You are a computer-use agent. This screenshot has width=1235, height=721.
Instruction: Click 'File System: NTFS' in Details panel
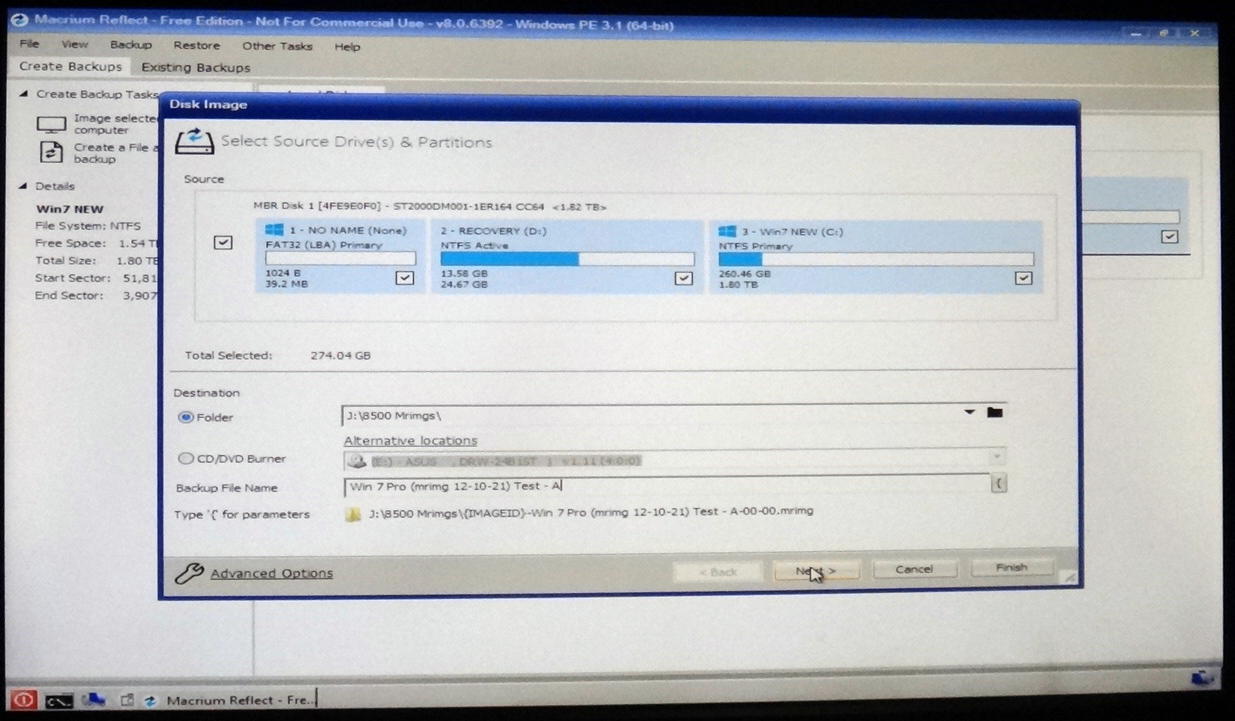[x=88, y=226]
